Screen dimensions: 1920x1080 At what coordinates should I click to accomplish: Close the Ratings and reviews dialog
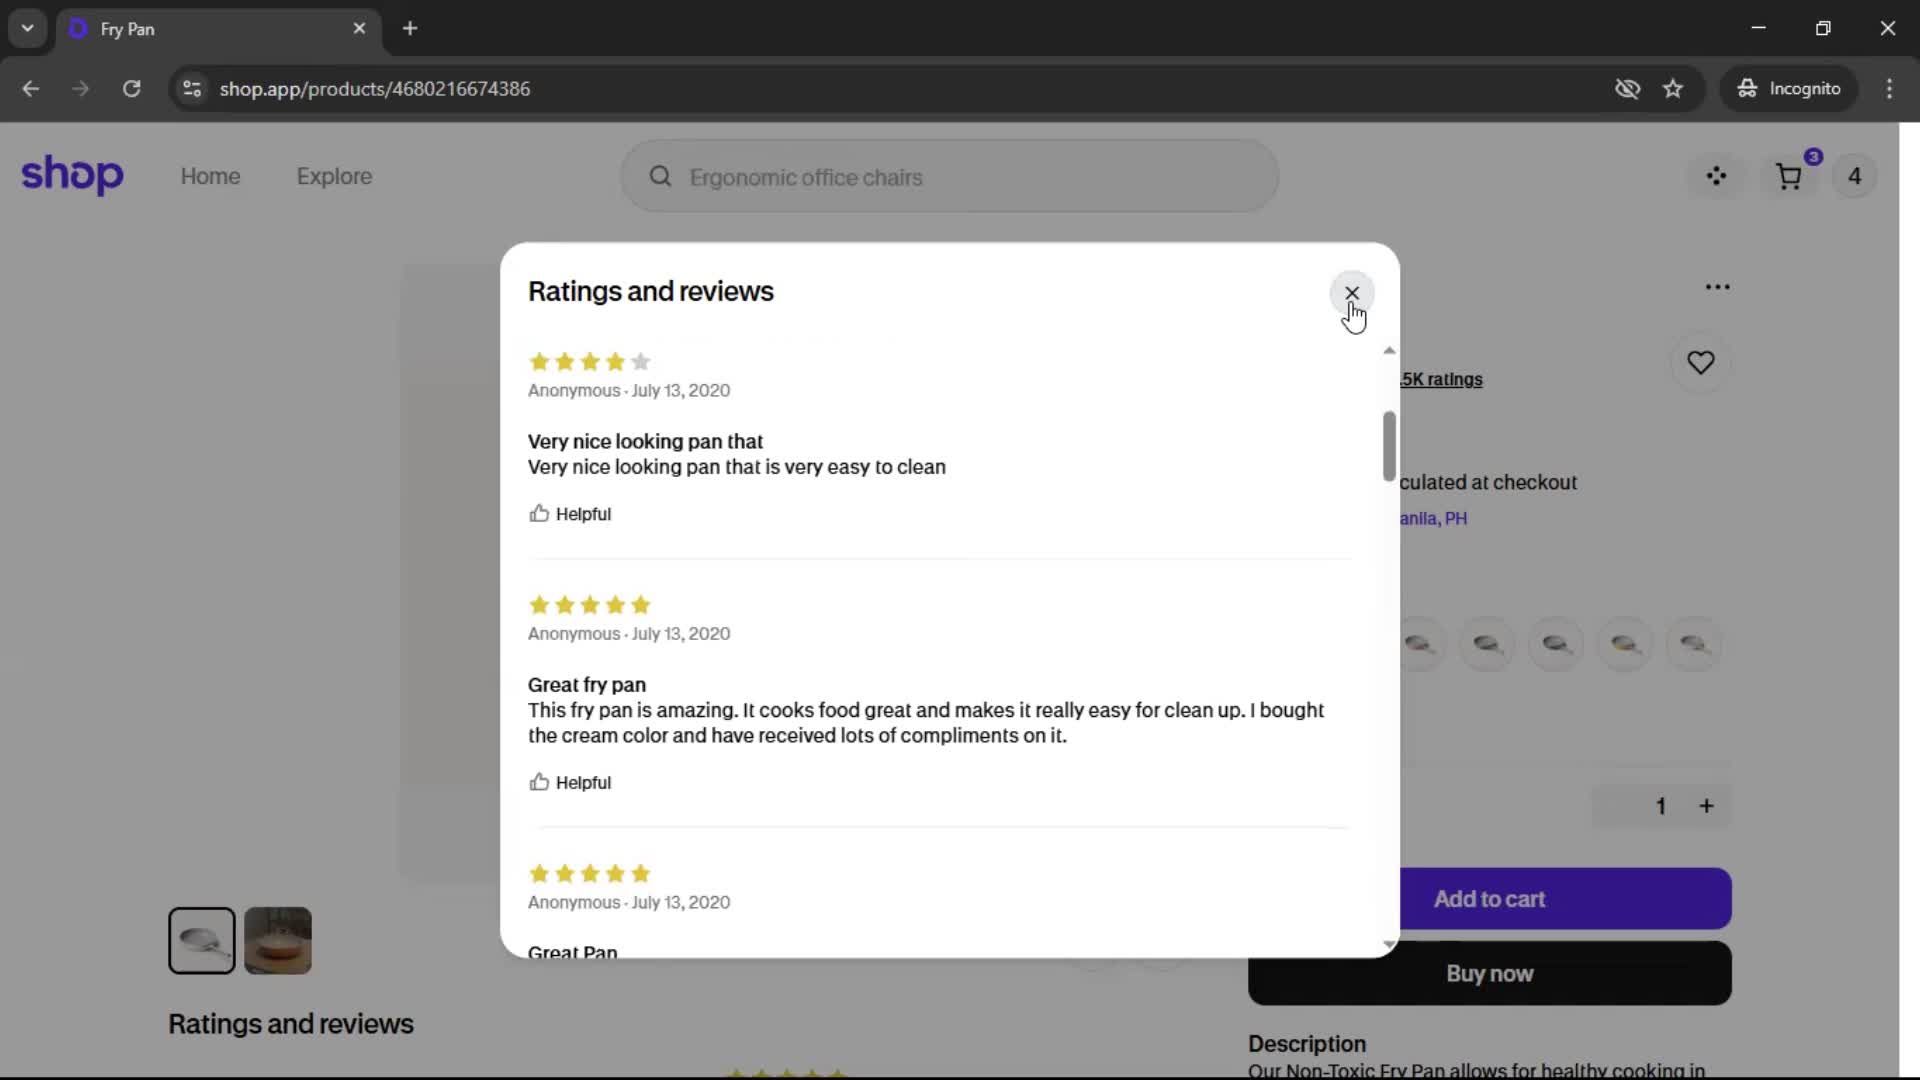click(x=1351, y=293)
